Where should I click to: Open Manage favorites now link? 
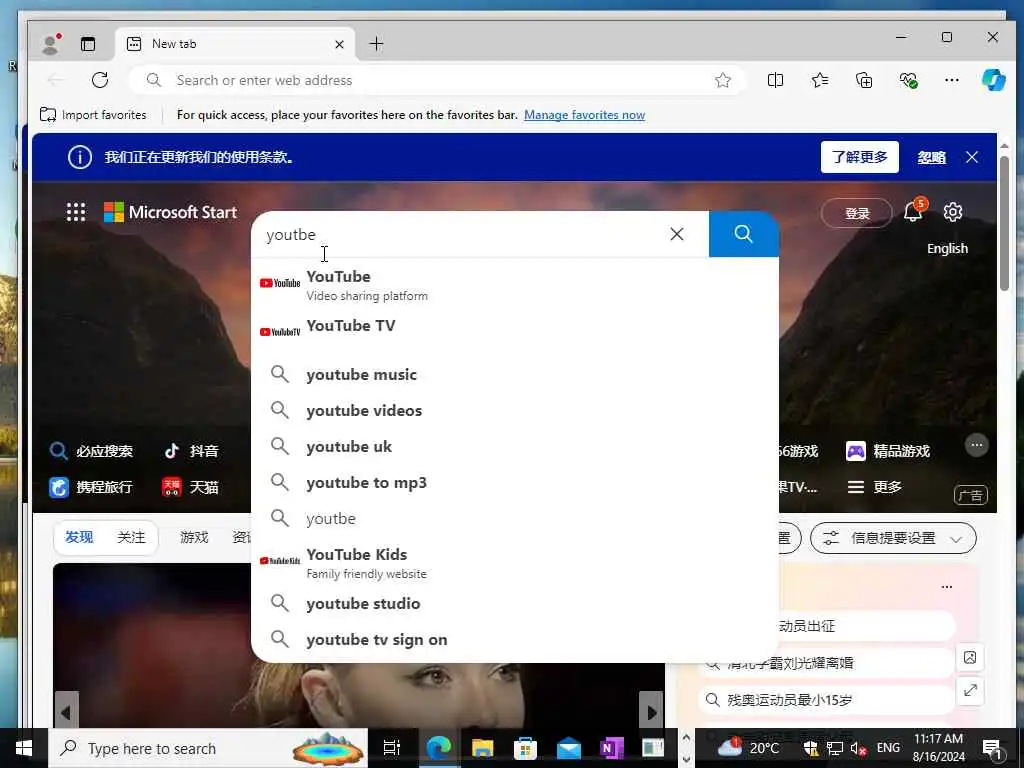(x=584, y=115)
